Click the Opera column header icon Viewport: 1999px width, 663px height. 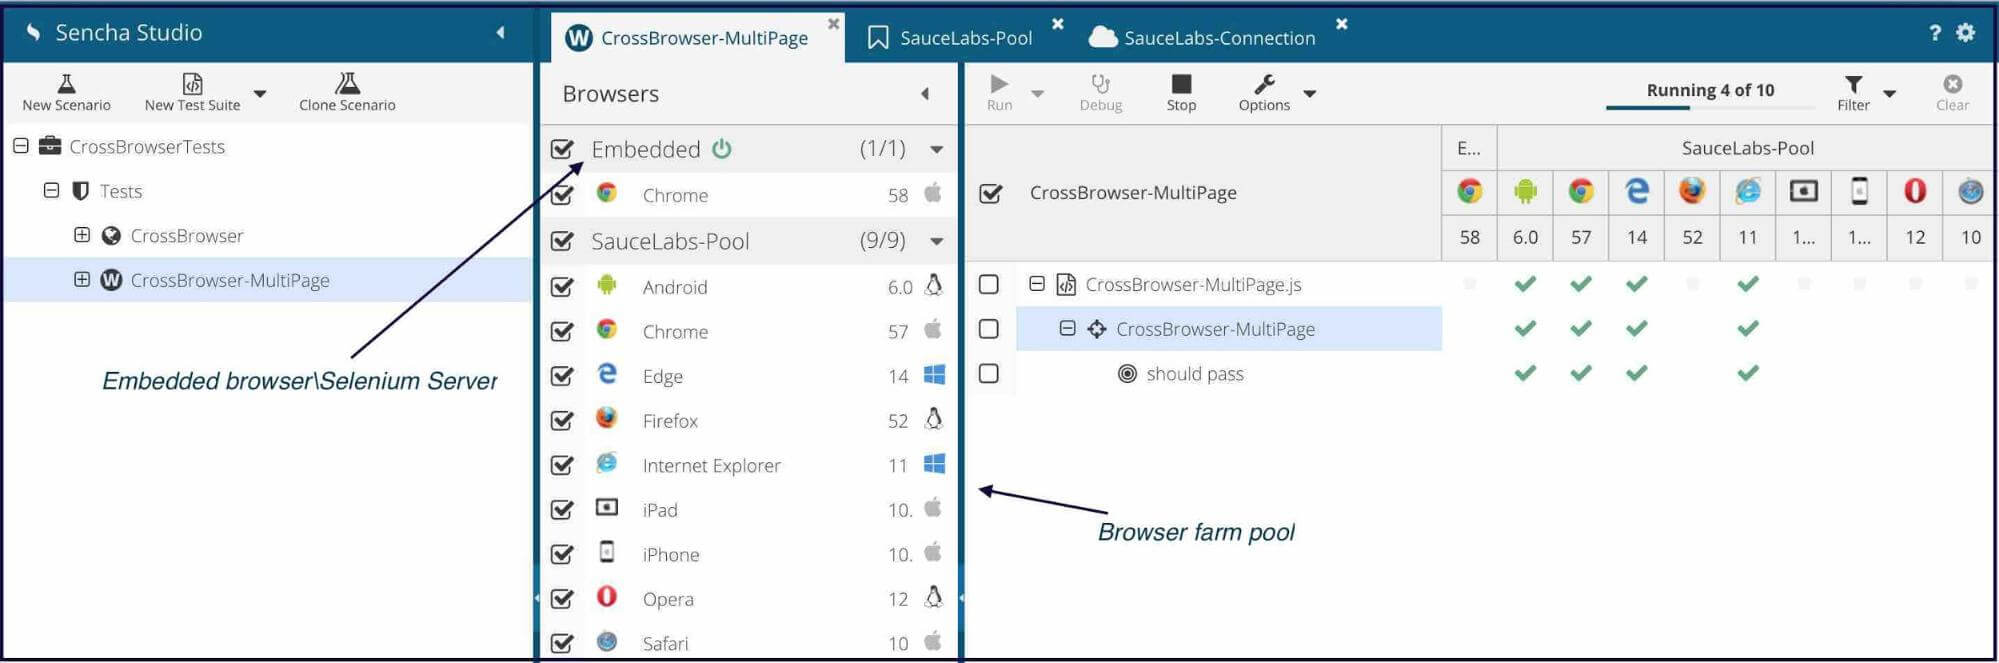point(1914,191)
